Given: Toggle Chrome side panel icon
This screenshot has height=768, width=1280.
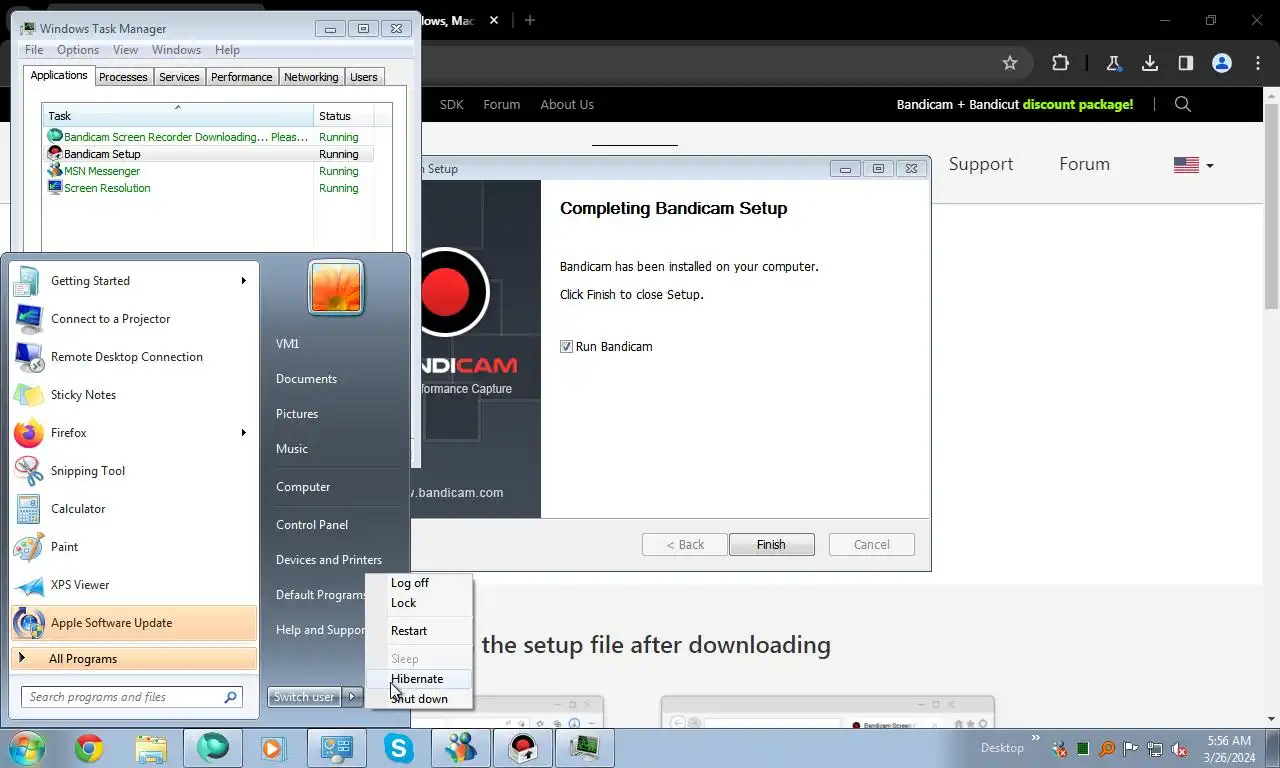Looking at the screenshot, I should 1186,63.
